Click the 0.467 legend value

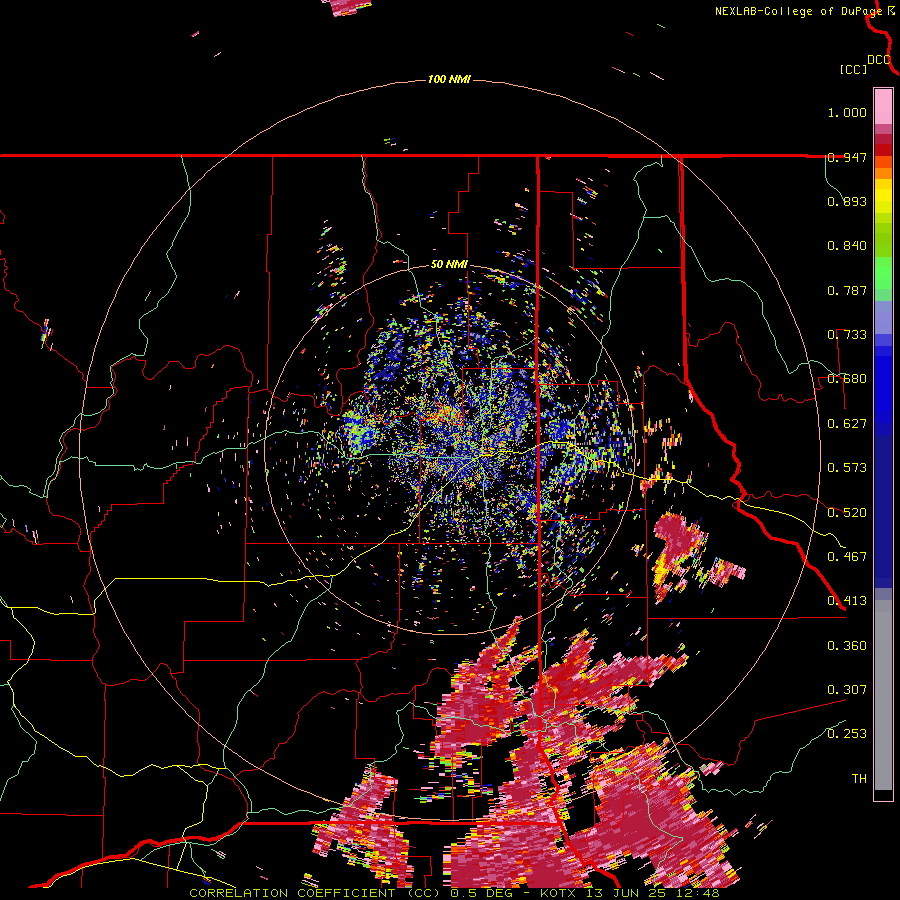coord(847,557)
